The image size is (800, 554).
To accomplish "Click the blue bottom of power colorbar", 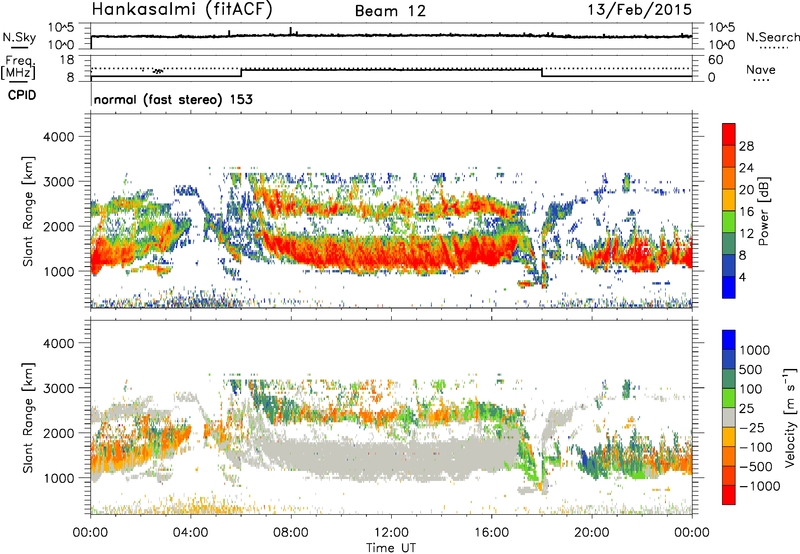I will 729,287.
